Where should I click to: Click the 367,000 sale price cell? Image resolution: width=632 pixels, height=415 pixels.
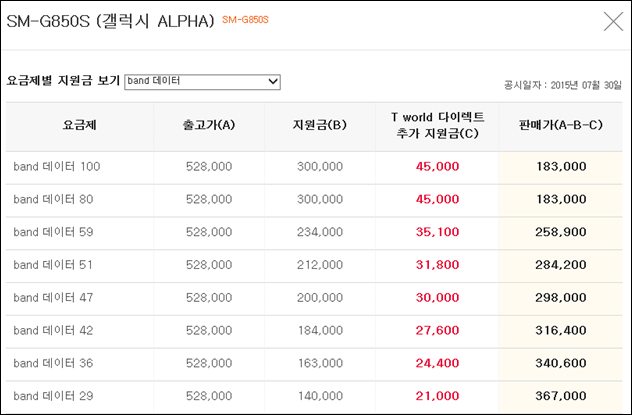(561, 396)
